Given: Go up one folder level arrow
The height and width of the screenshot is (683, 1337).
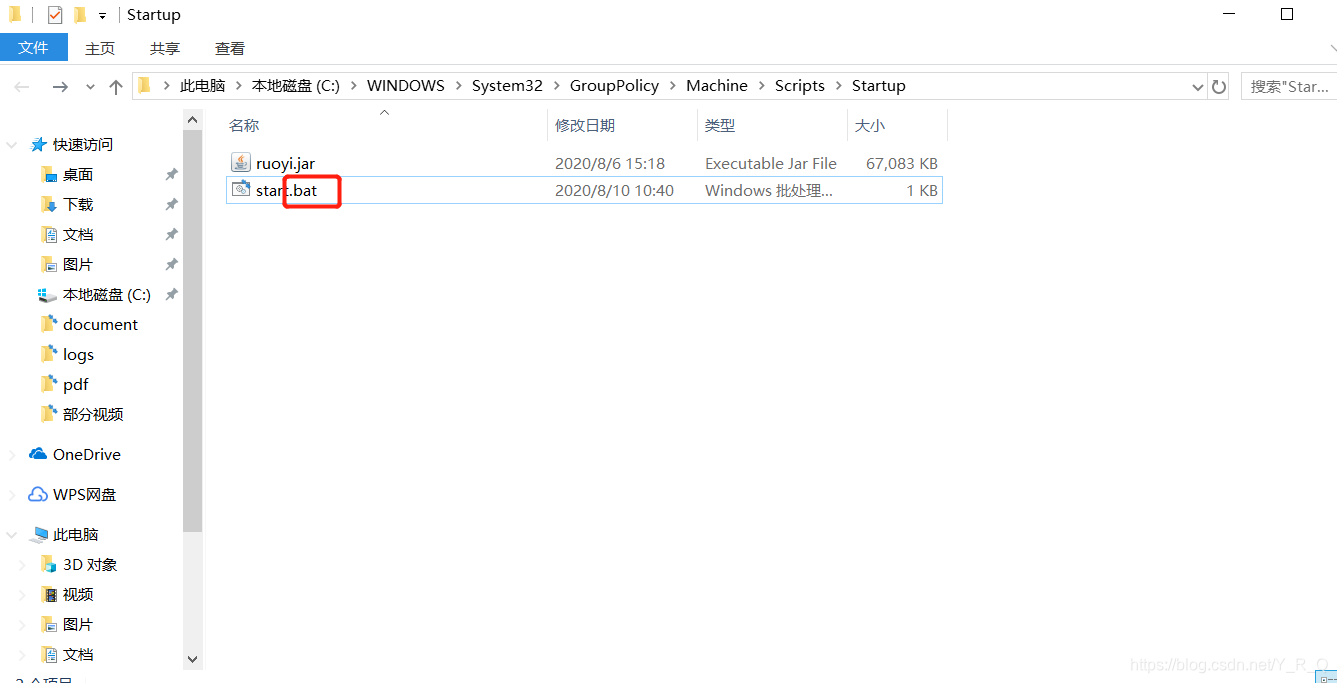Looking at the screenshot, I should tap(116, 87).
